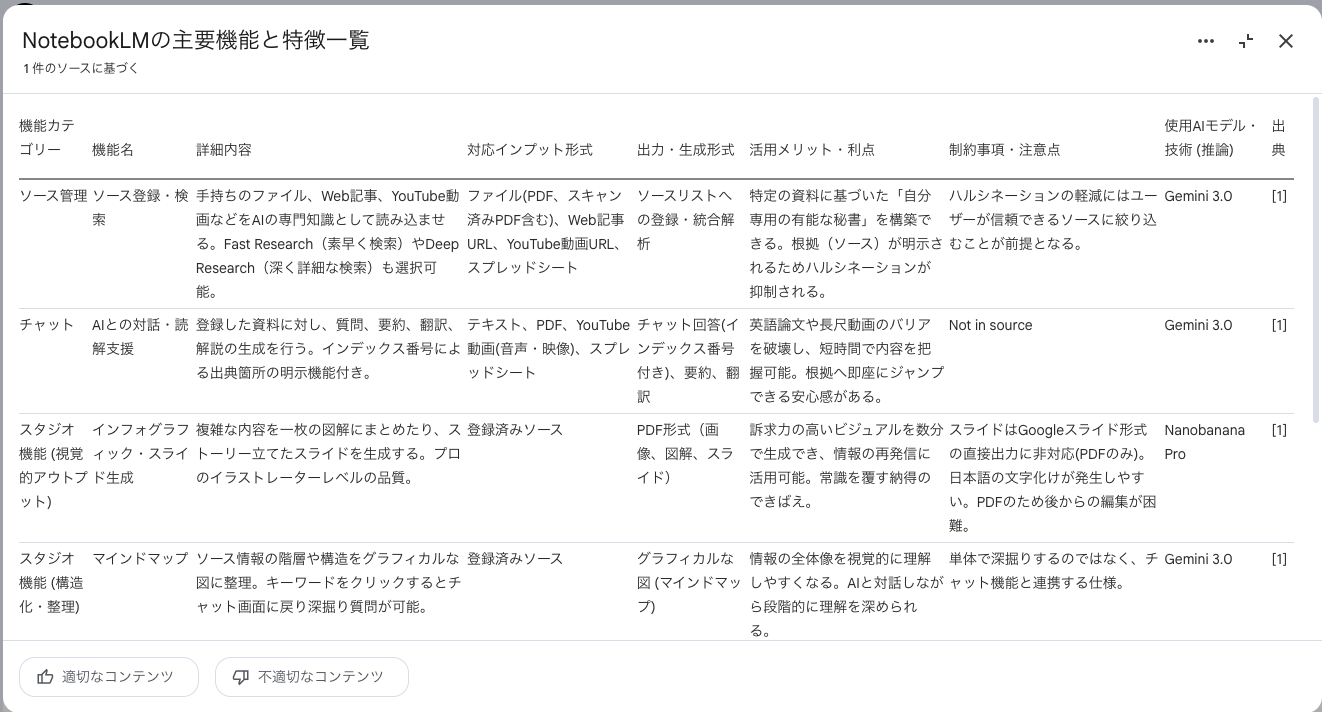The height and width of the screenshot is (712, 1322).
Task: Click the 詳細内容 column header
Action: pos(224,150)
